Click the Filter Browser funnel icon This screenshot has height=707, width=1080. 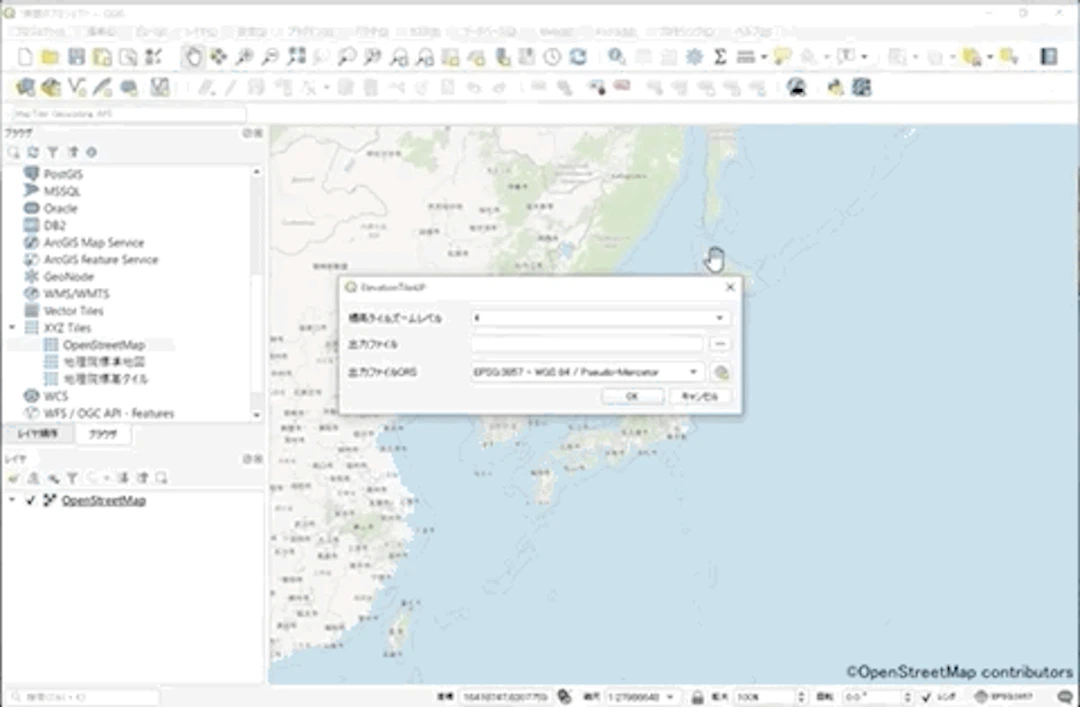click(52, 152)
